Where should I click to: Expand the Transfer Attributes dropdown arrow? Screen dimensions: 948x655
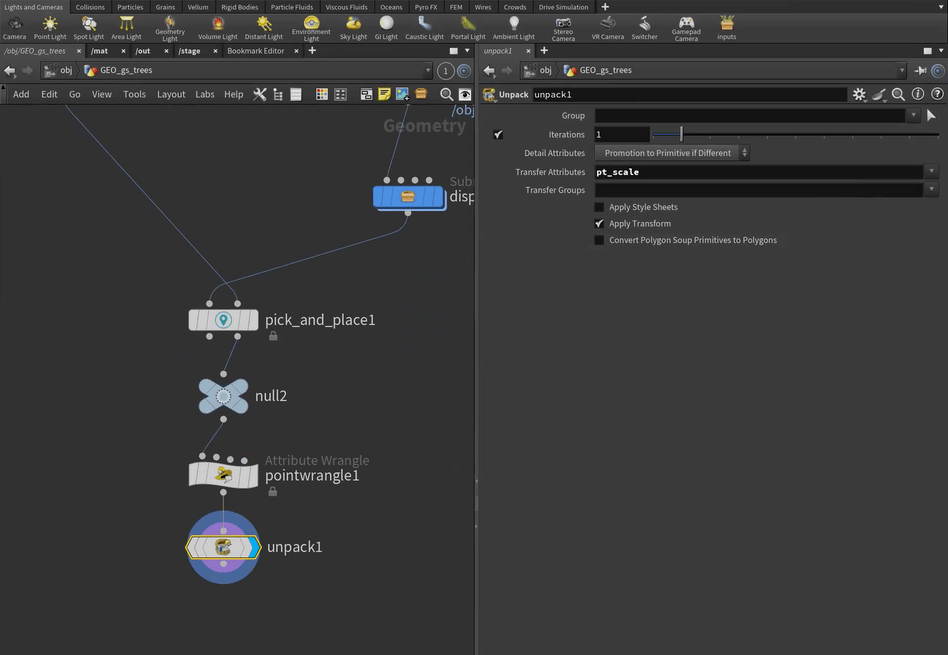[931, 172]
